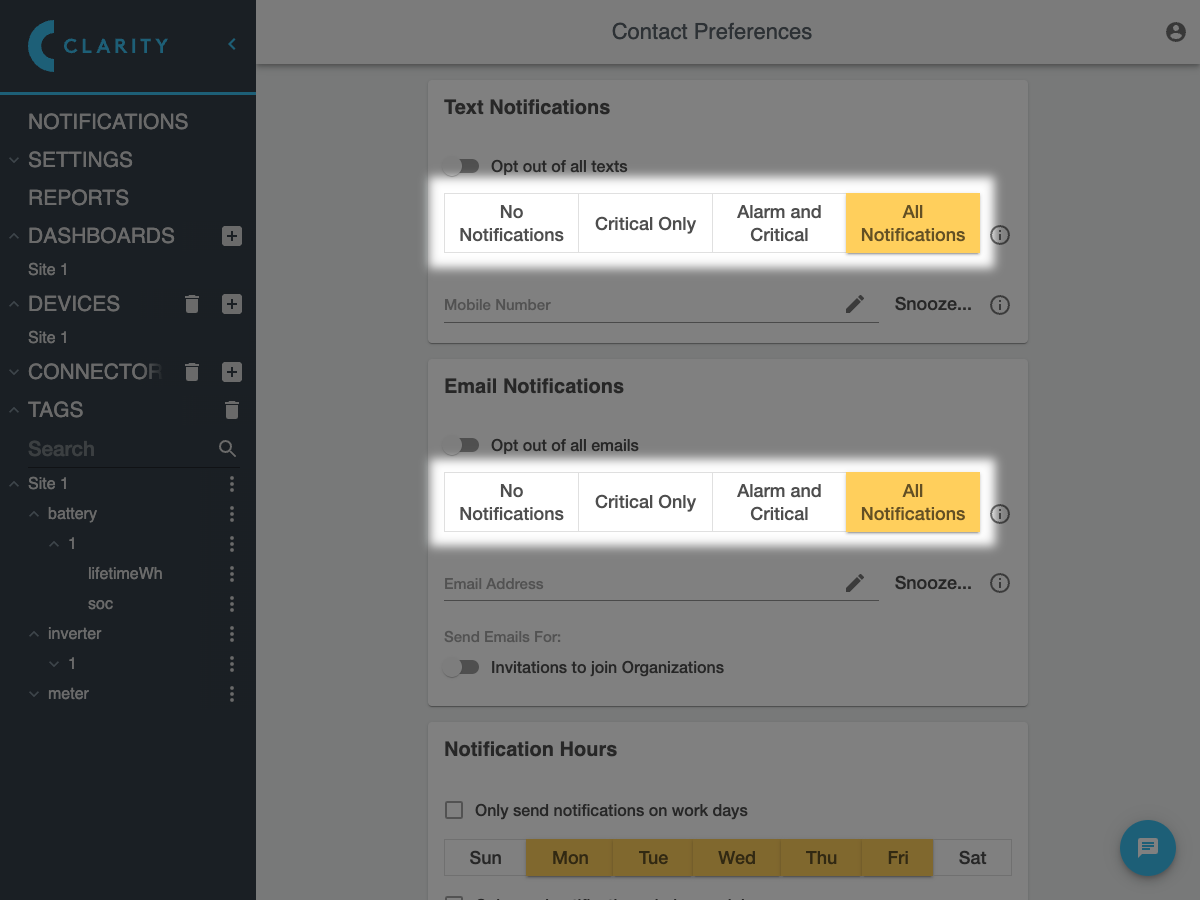Image resolution: width=1200 pixels, height=900 pixels.
Task: Delete devices using the Devices trash icon
Action: pyautogui.click(x=193, y=304)
